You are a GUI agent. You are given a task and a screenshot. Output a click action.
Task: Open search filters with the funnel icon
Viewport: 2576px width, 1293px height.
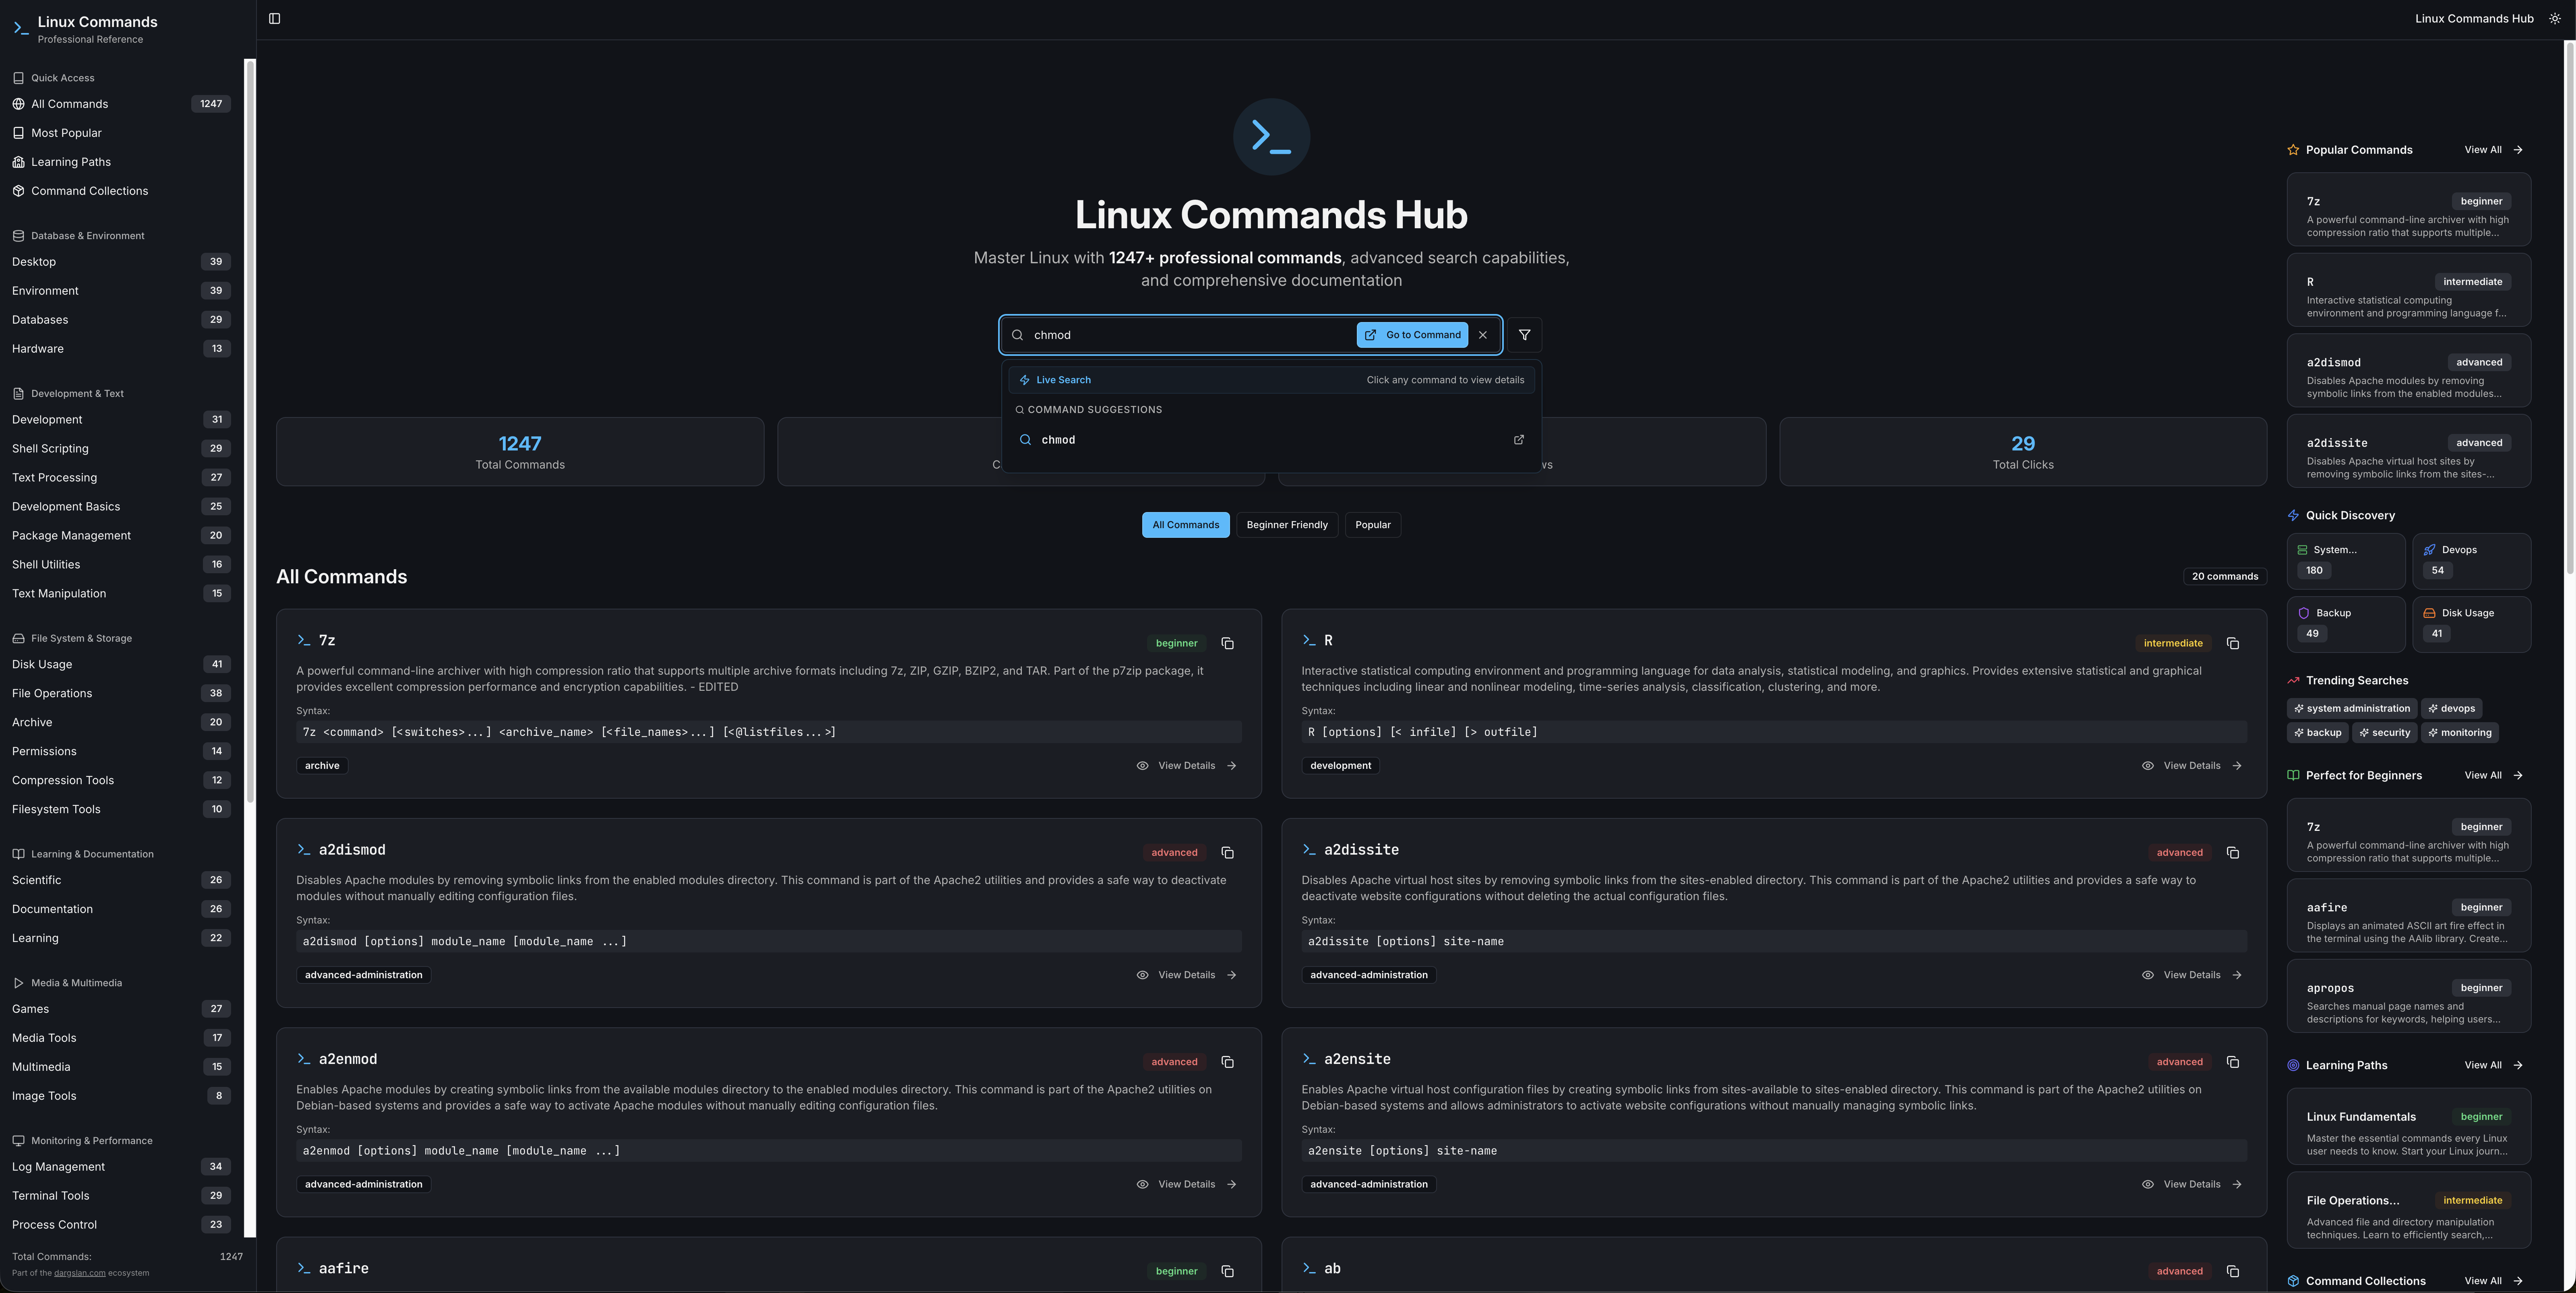pyautogui.click(x=1524, y=335)
